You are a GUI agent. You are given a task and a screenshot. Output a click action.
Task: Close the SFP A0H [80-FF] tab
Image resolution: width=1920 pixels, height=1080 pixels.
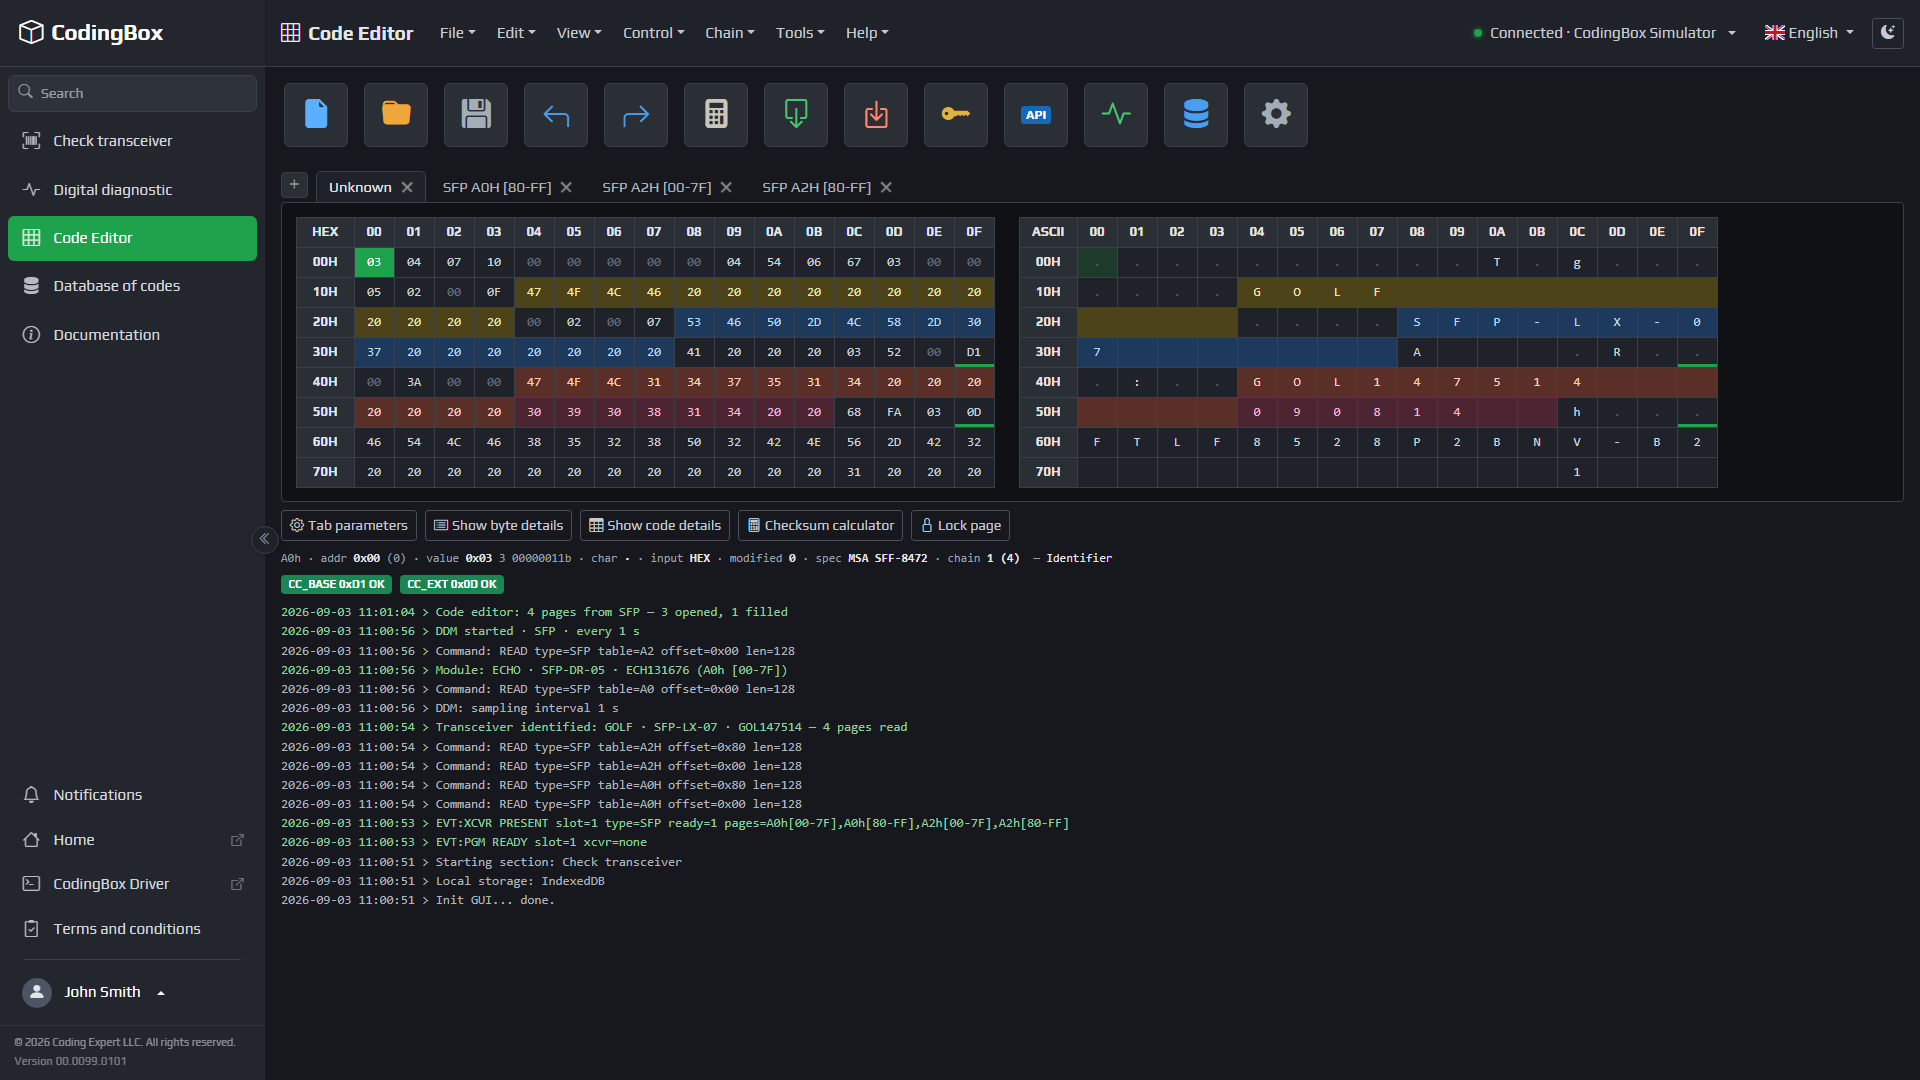point(566,187)
